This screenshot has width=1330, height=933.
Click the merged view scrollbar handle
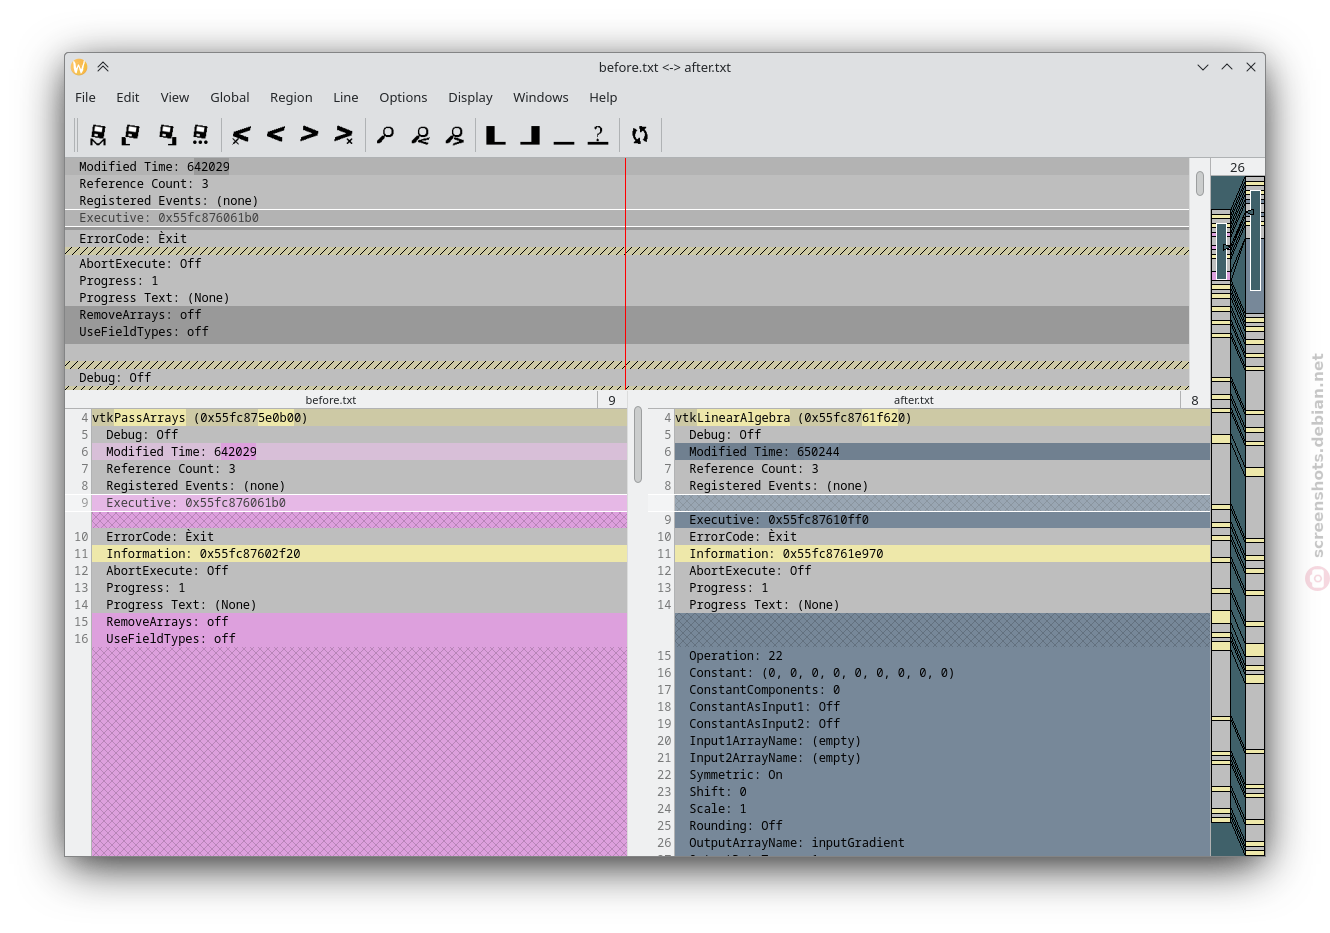pyautogui.click(x=1200, y=183)
